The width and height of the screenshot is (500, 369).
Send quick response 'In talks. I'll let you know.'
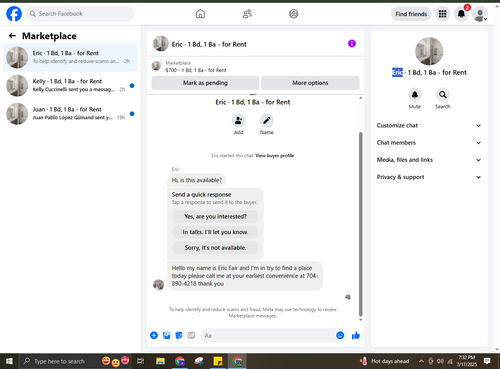click(215, 232)
